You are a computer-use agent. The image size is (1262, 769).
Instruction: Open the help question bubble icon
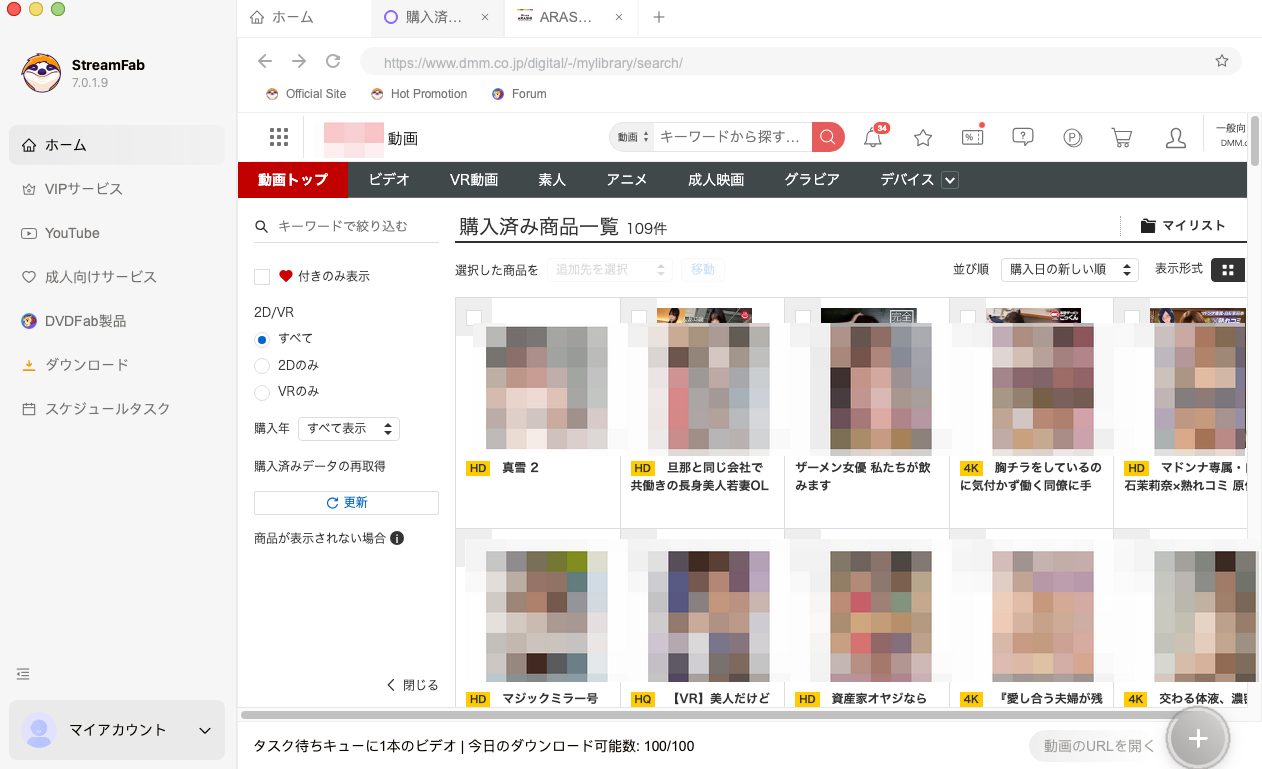click(x=1022, y=137)
